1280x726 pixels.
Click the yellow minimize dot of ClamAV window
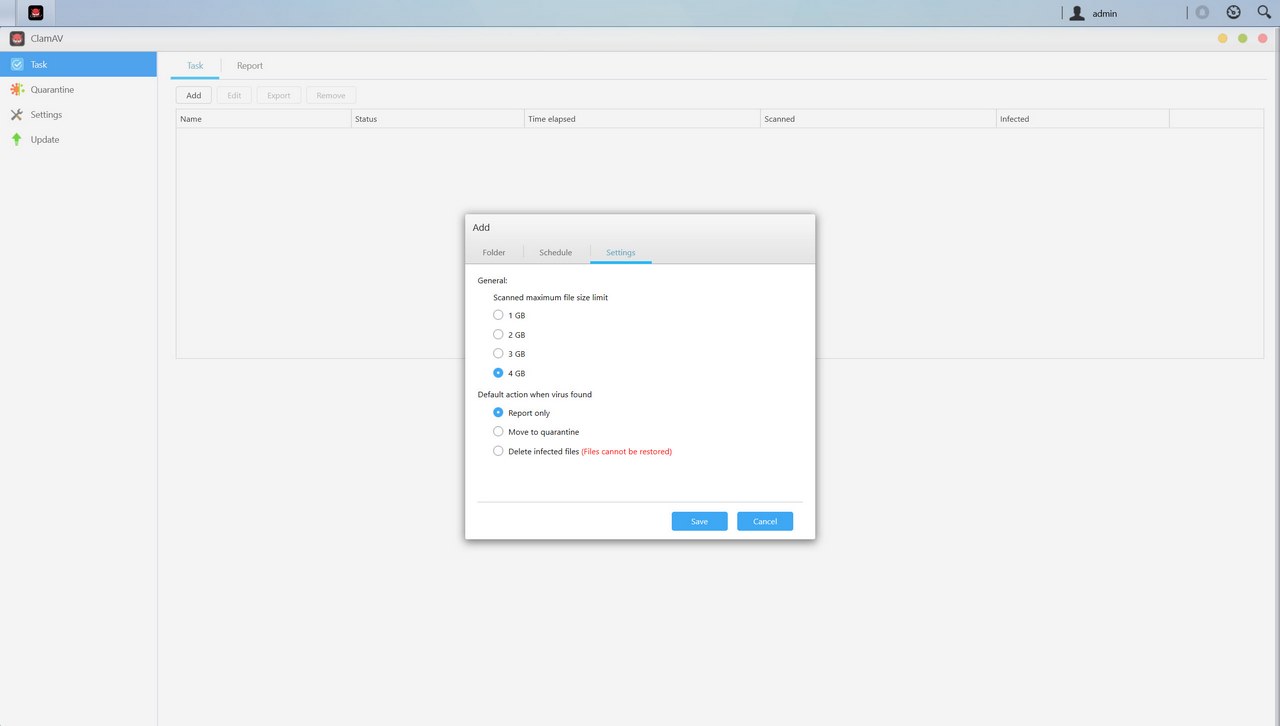(x=1222, y=38)
